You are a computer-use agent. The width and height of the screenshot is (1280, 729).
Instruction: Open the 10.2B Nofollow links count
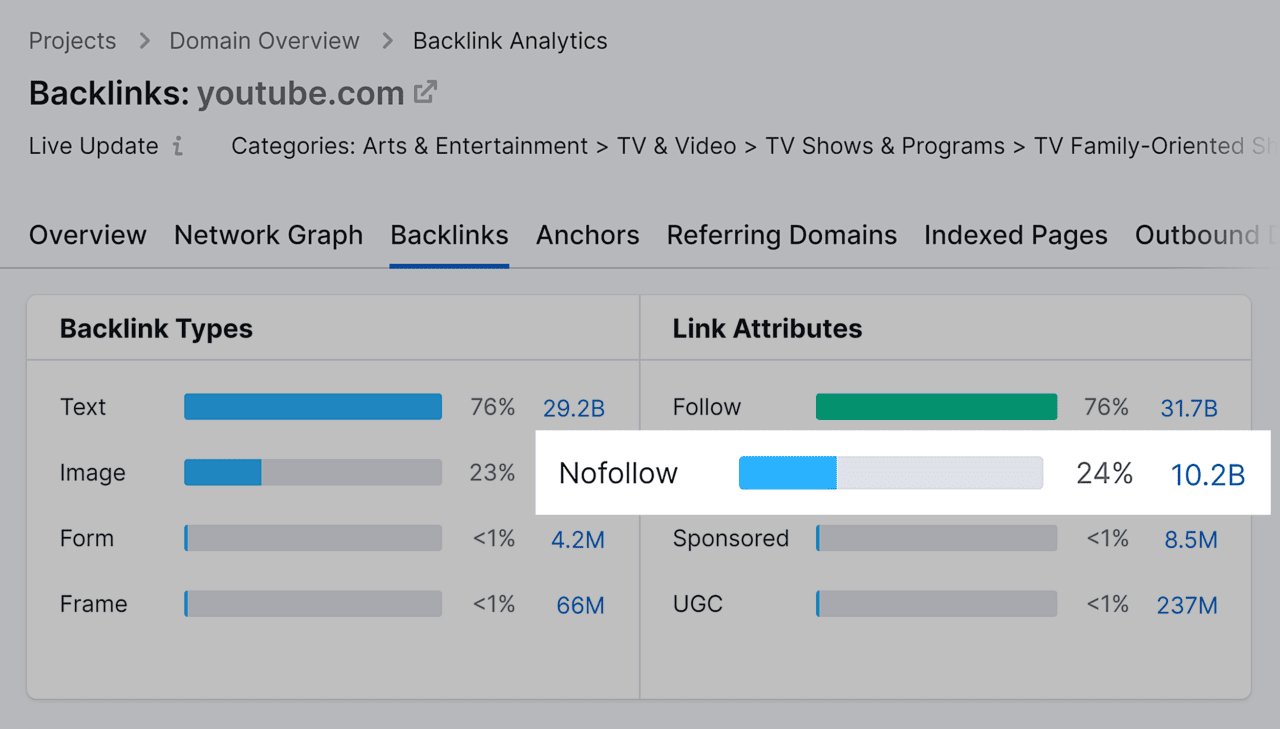click(x=1208, y=476)
